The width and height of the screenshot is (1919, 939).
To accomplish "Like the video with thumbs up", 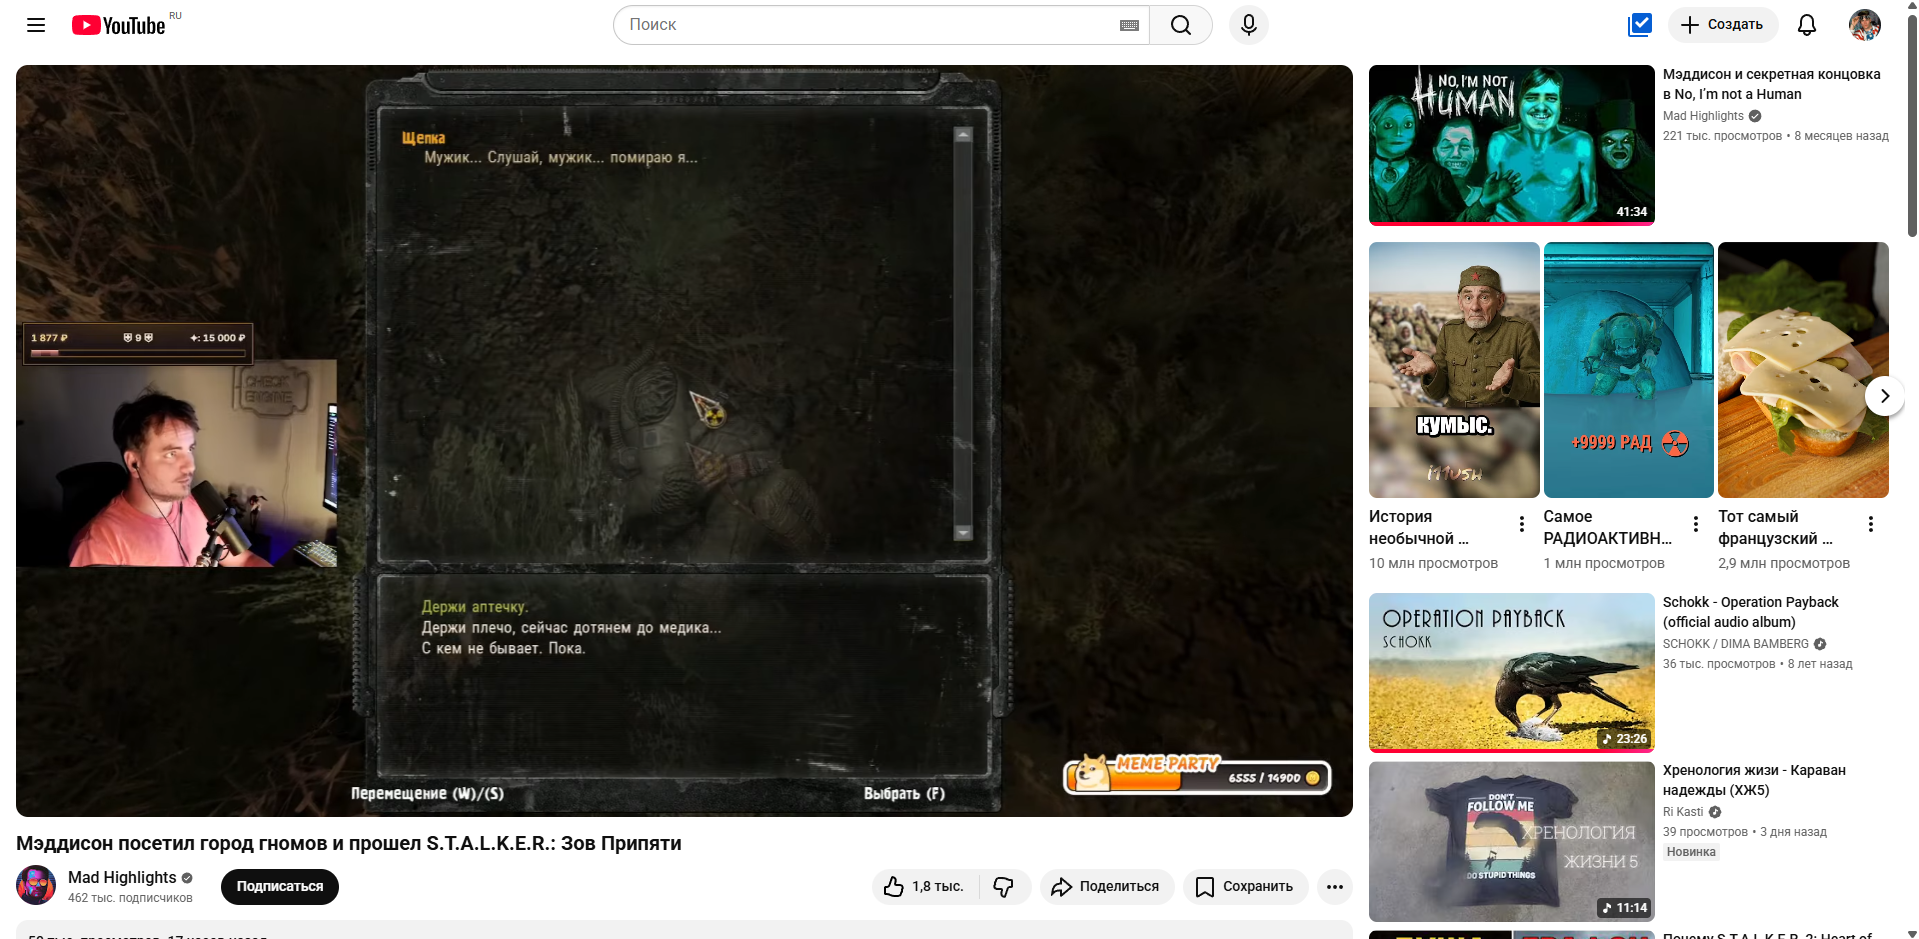I will [x=926, y=887].
